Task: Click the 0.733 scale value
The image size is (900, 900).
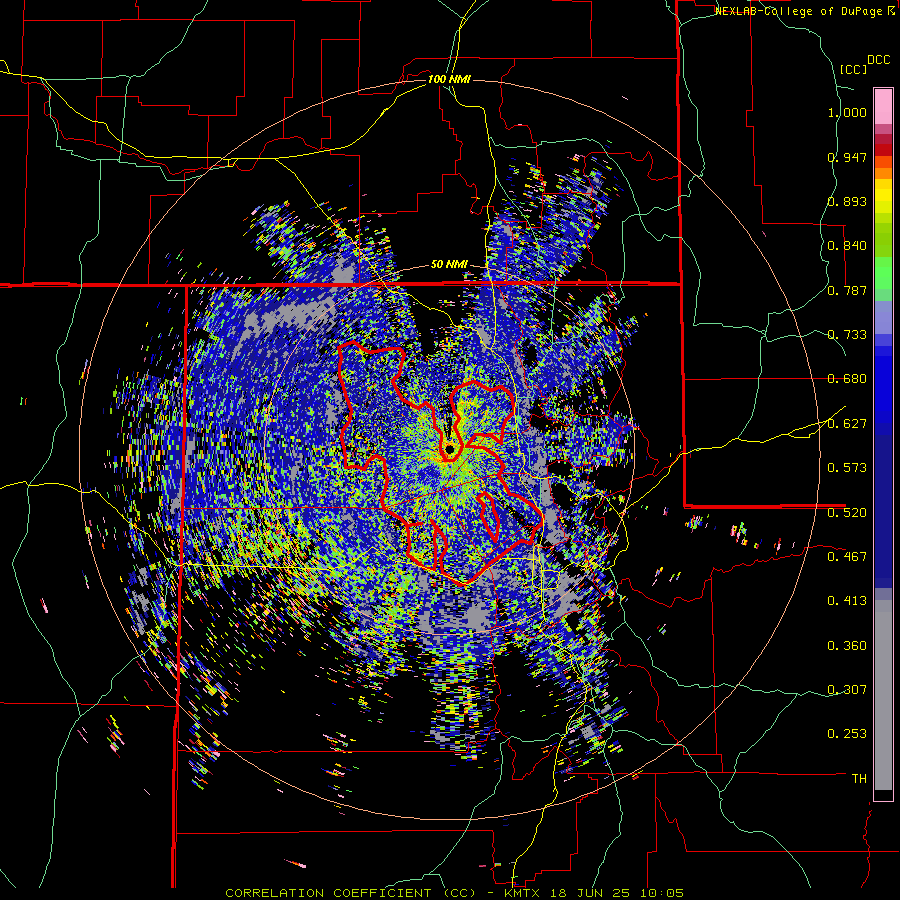Action: coord(847,335)
